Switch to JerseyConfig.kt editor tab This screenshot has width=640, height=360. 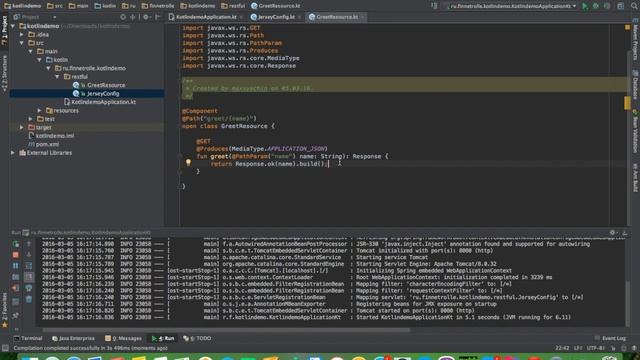(x=276, y=17)
